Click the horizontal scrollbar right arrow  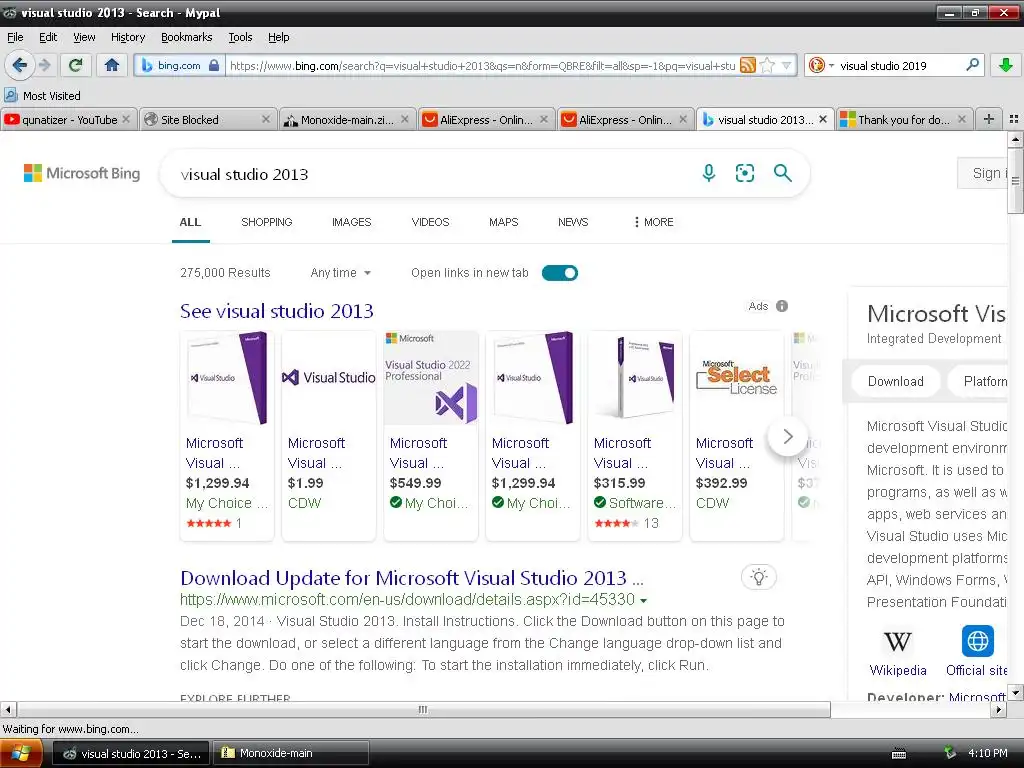(x=999, y=709)
